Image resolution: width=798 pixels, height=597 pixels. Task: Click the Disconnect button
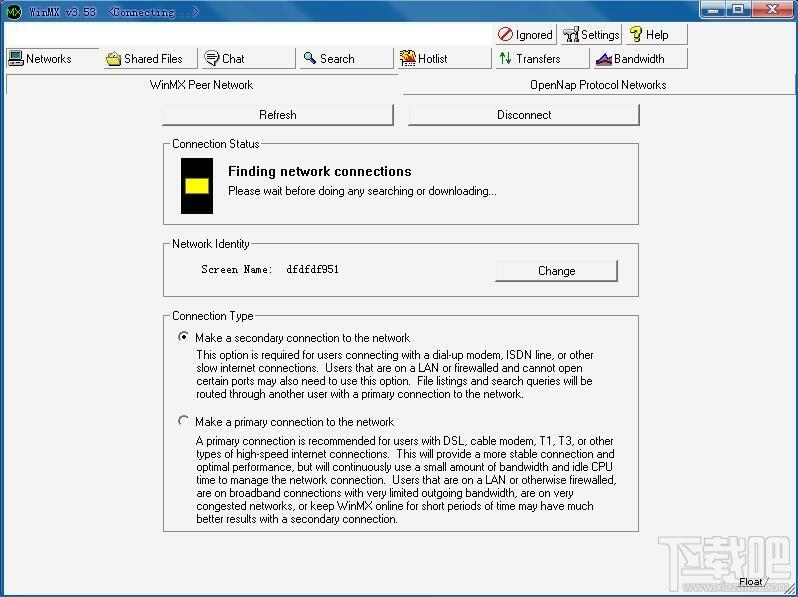point(524,115)
